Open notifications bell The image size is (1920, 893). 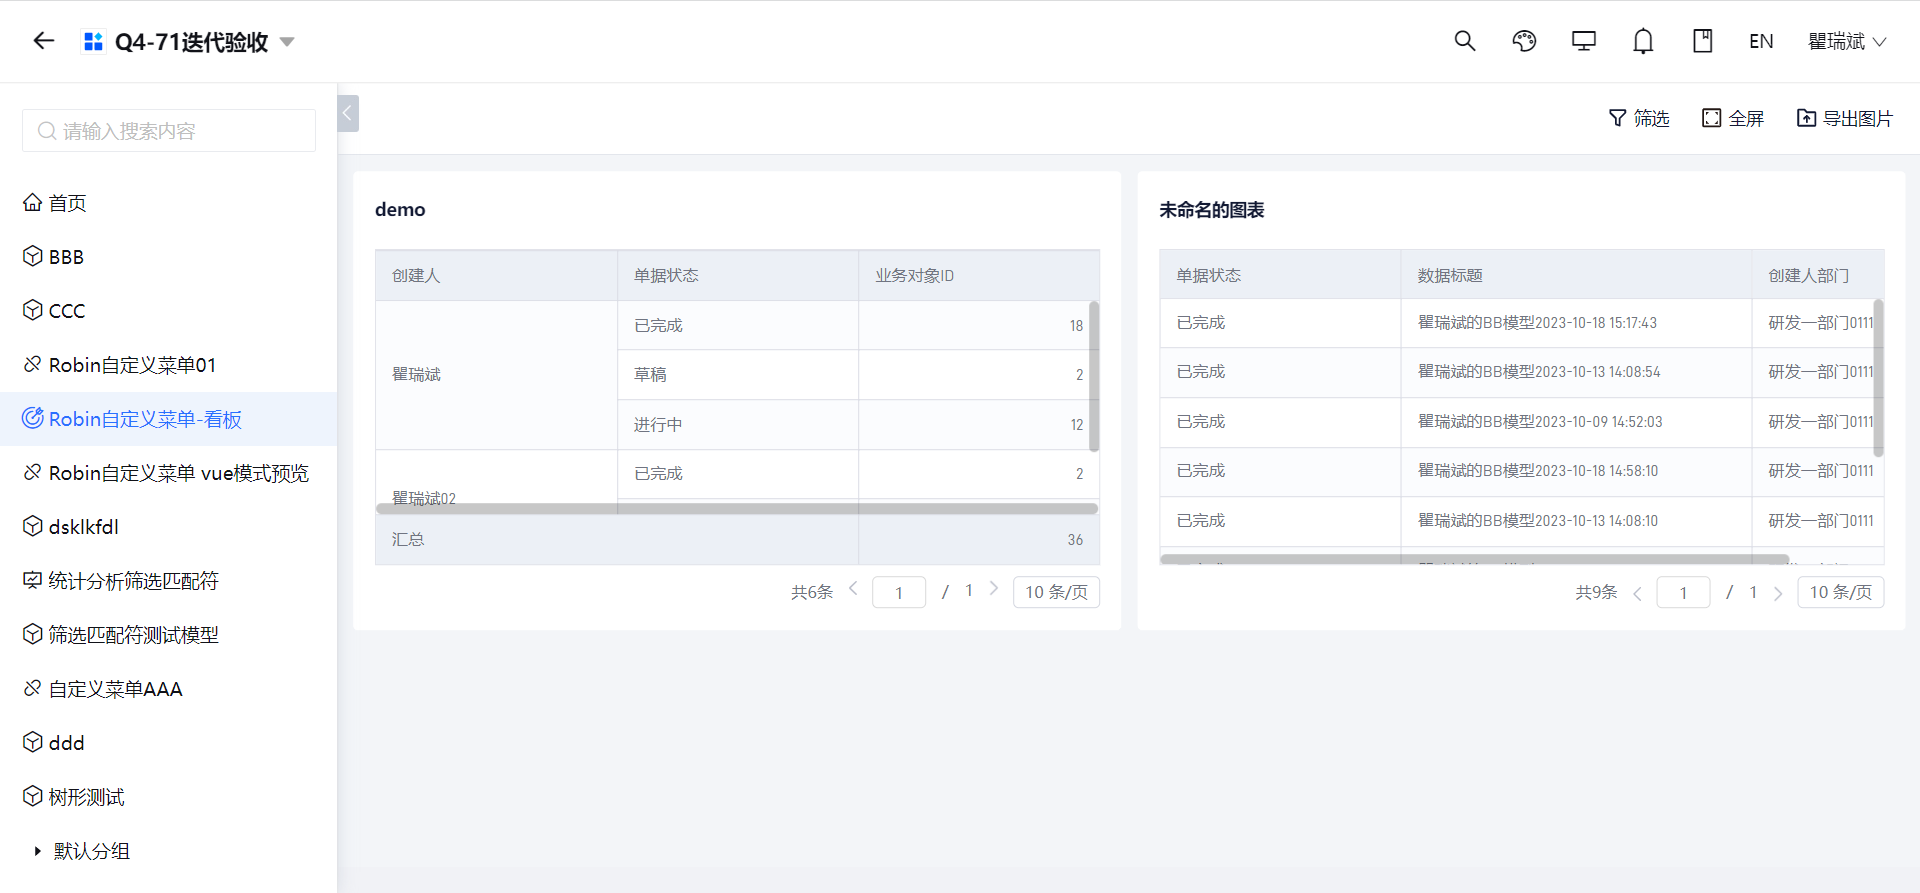(x=1643, y=41)
